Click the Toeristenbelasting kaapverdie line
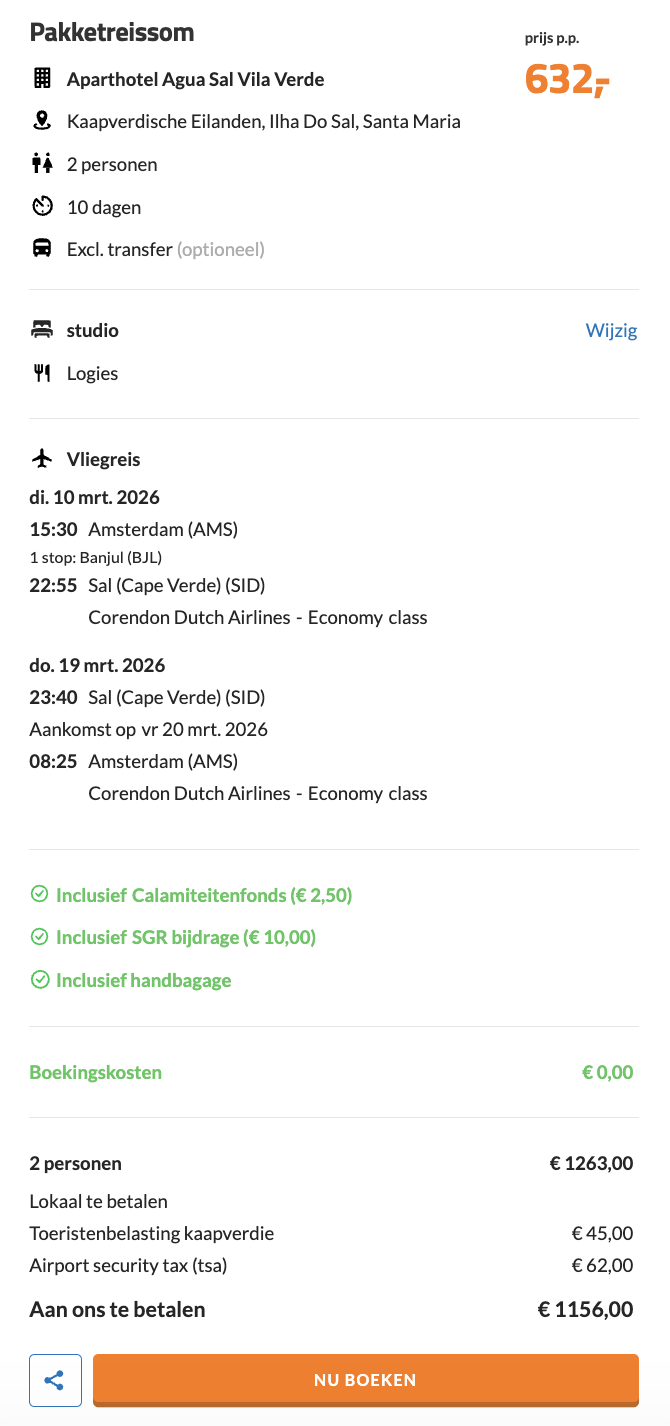 152,1233
